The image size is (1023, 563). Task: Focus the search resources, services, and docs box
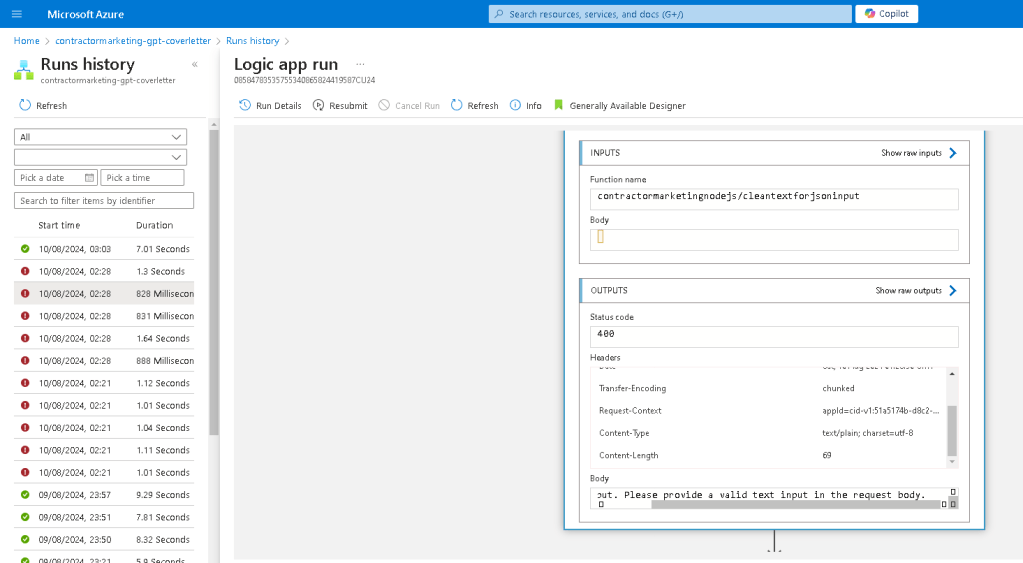[670, 14]
